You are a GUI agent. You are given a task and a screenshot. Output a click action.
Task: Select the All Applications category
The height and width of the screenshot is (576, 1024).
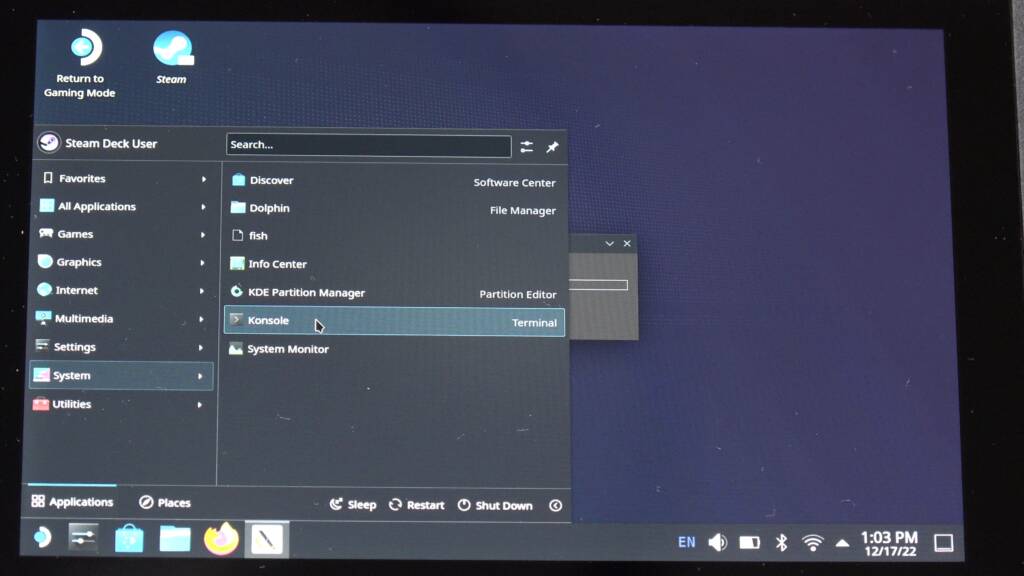[123, 206]
